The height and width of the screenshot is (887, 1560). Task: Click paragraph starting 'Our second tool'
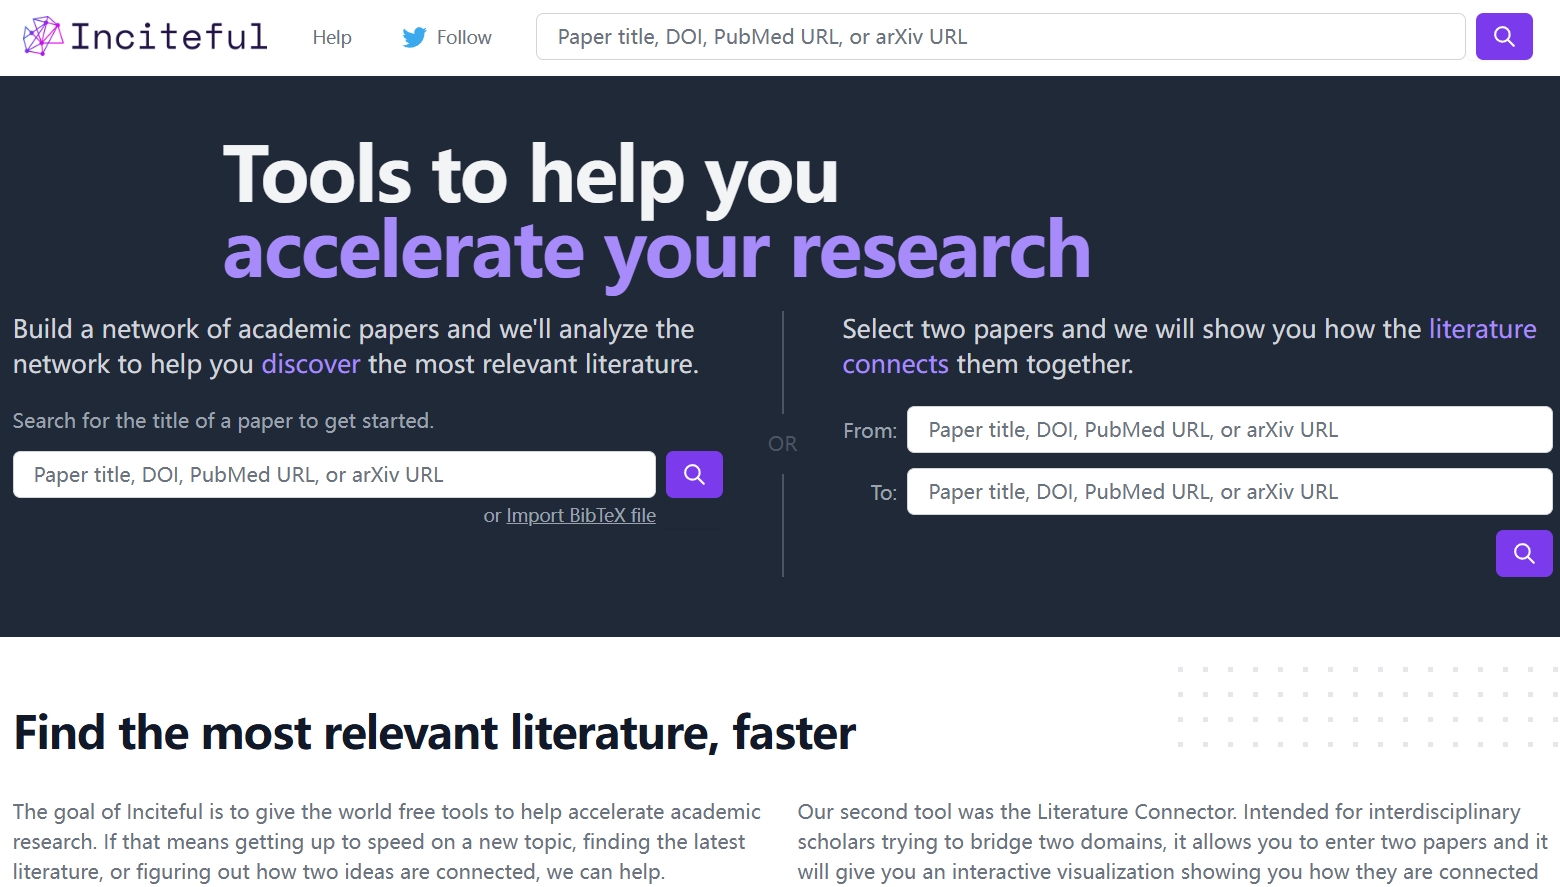click(x=1172, y=842)
